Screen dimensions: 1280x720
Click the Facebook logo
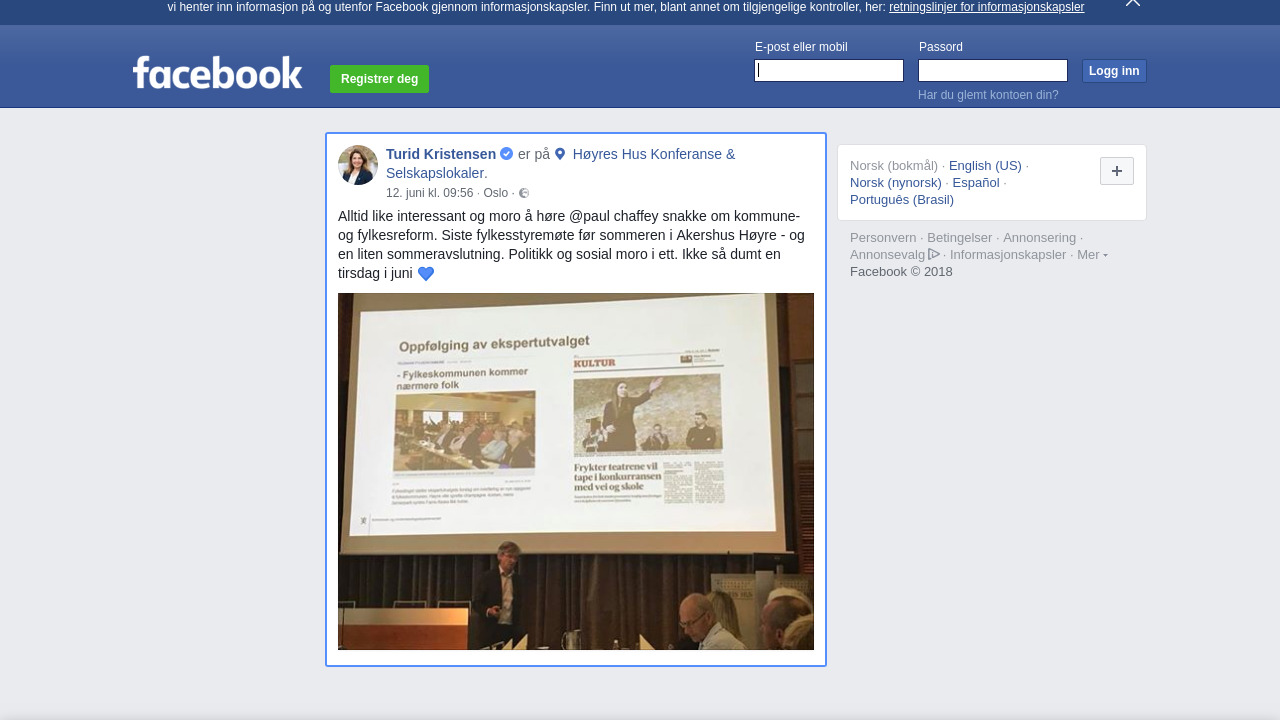217,73
